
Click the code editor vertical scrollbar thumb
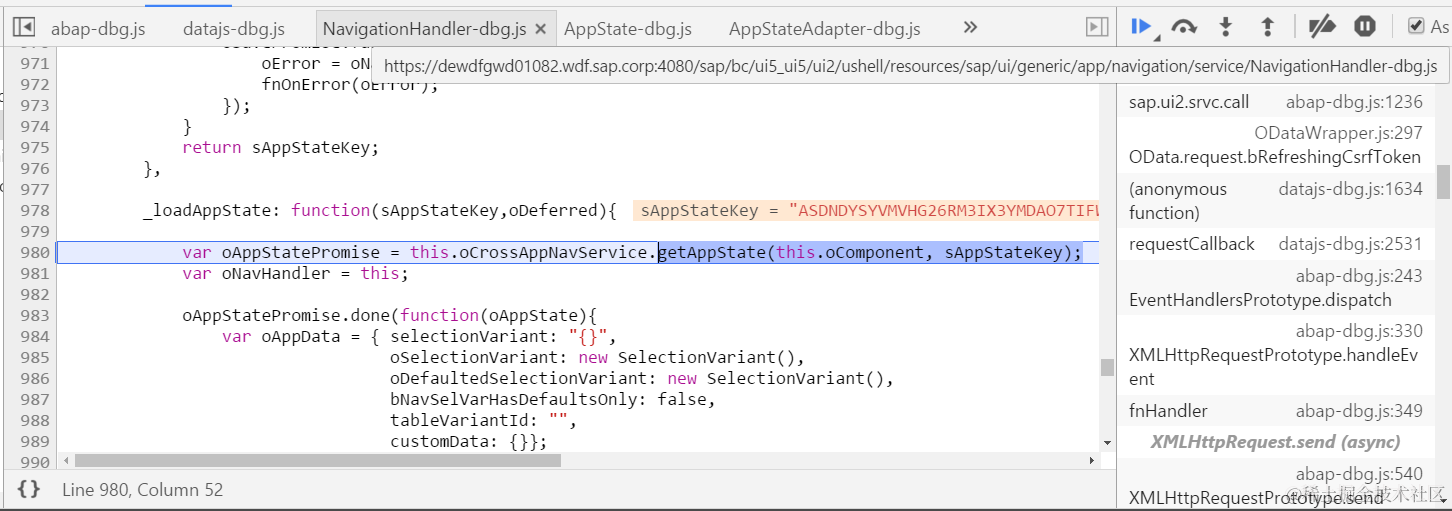(x=1107, y=367)
